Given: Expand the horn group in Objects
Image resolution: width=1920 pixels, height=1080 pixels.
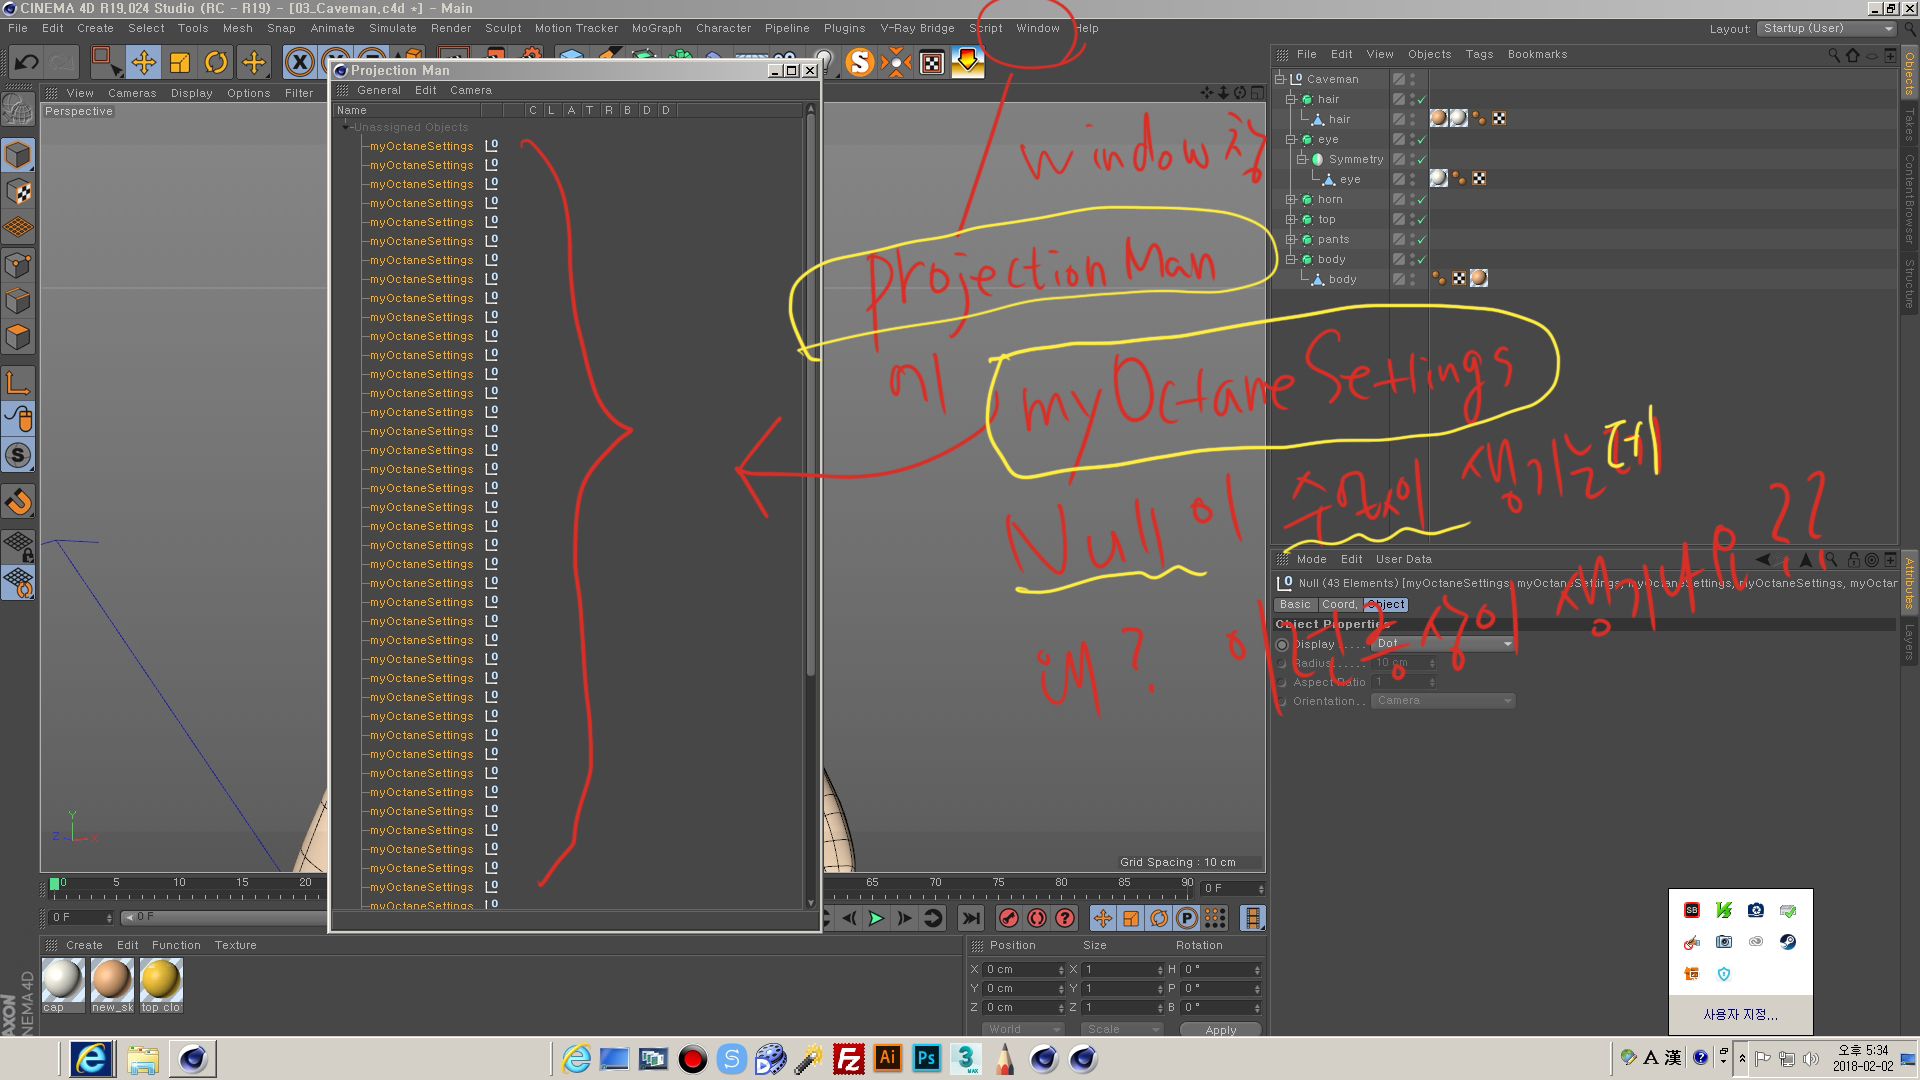Looking at the screenshot, I should coord(1290,199).
